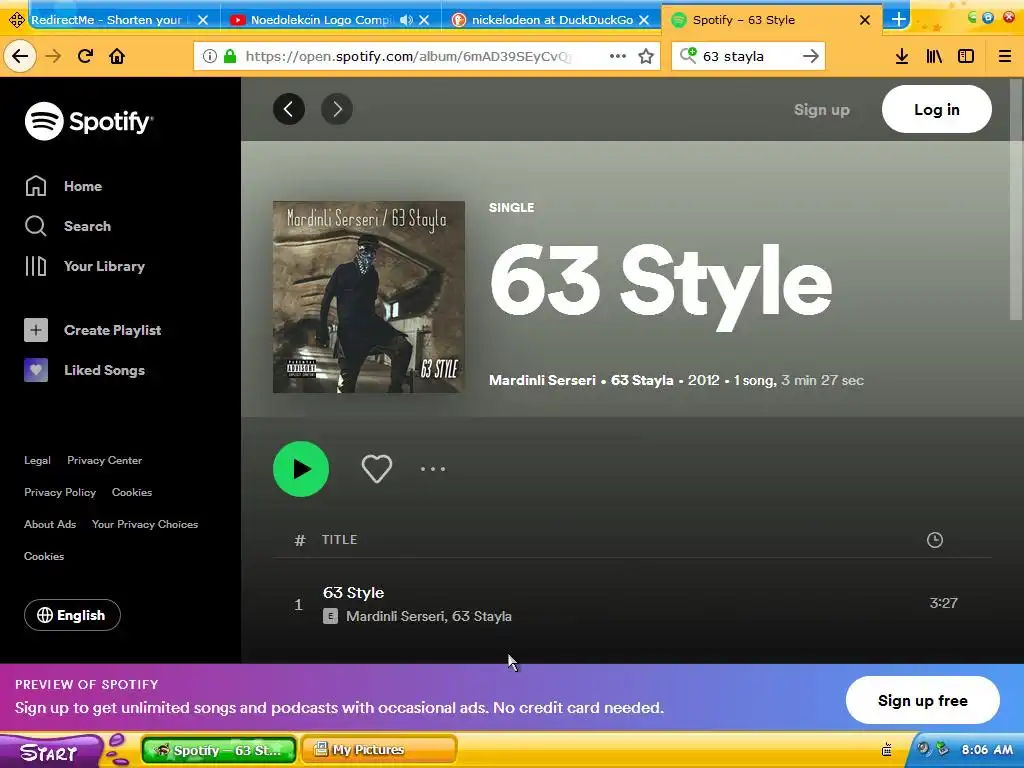1024x768 pixels.
Task: Click the track duration 3:27
Action: click(944, 603)
